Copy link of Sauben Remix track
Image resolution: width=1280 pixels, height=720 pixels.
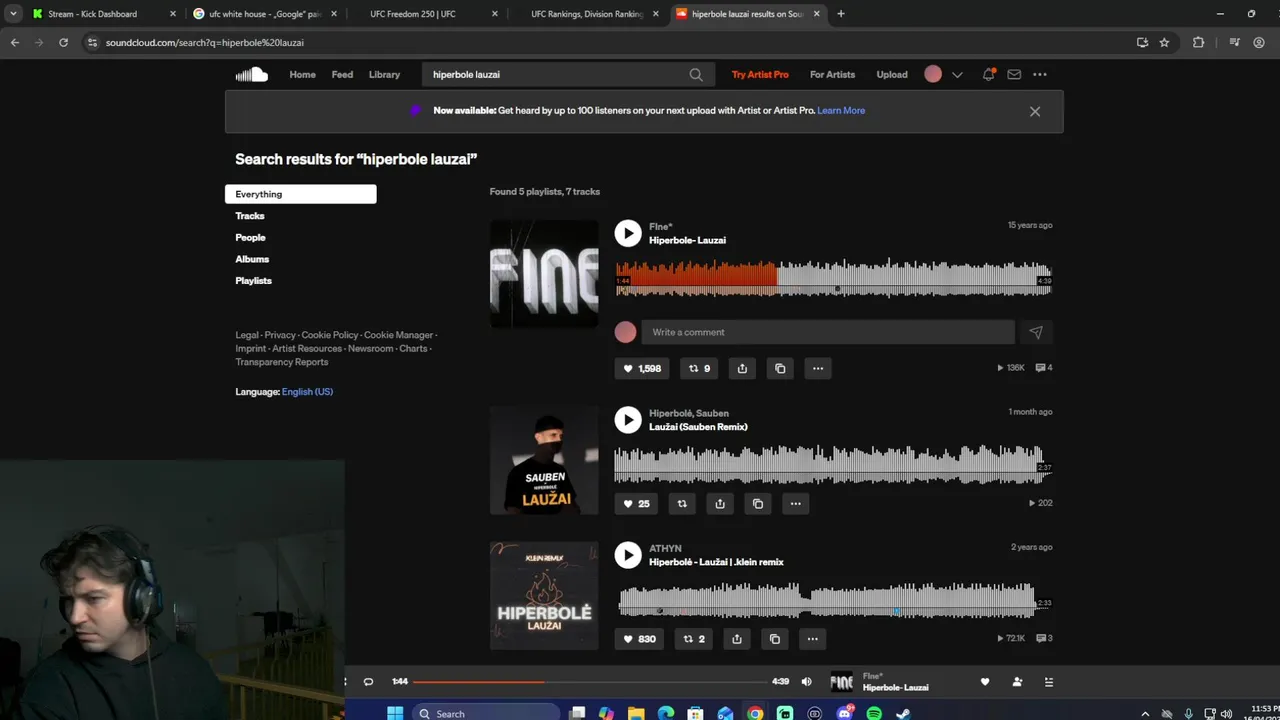pyautogui.click(x=758, y=503)
